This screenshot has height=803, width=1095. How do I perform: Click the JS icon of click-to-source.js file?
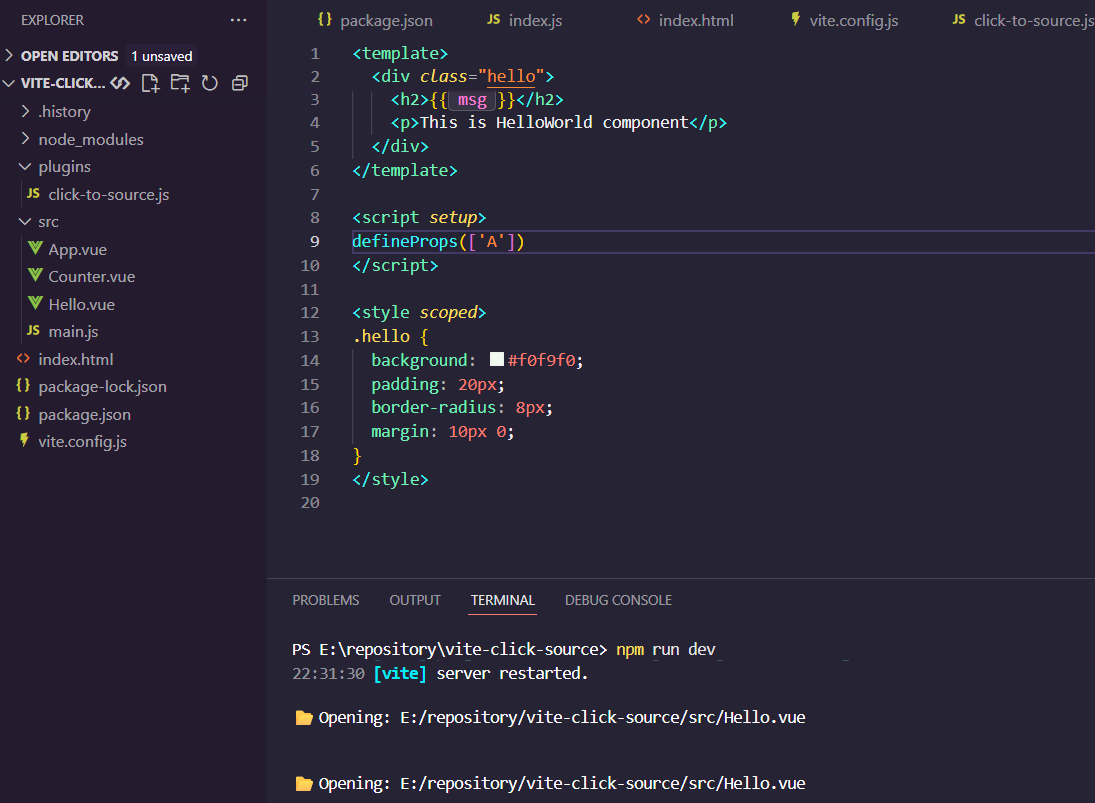(34, 193)
